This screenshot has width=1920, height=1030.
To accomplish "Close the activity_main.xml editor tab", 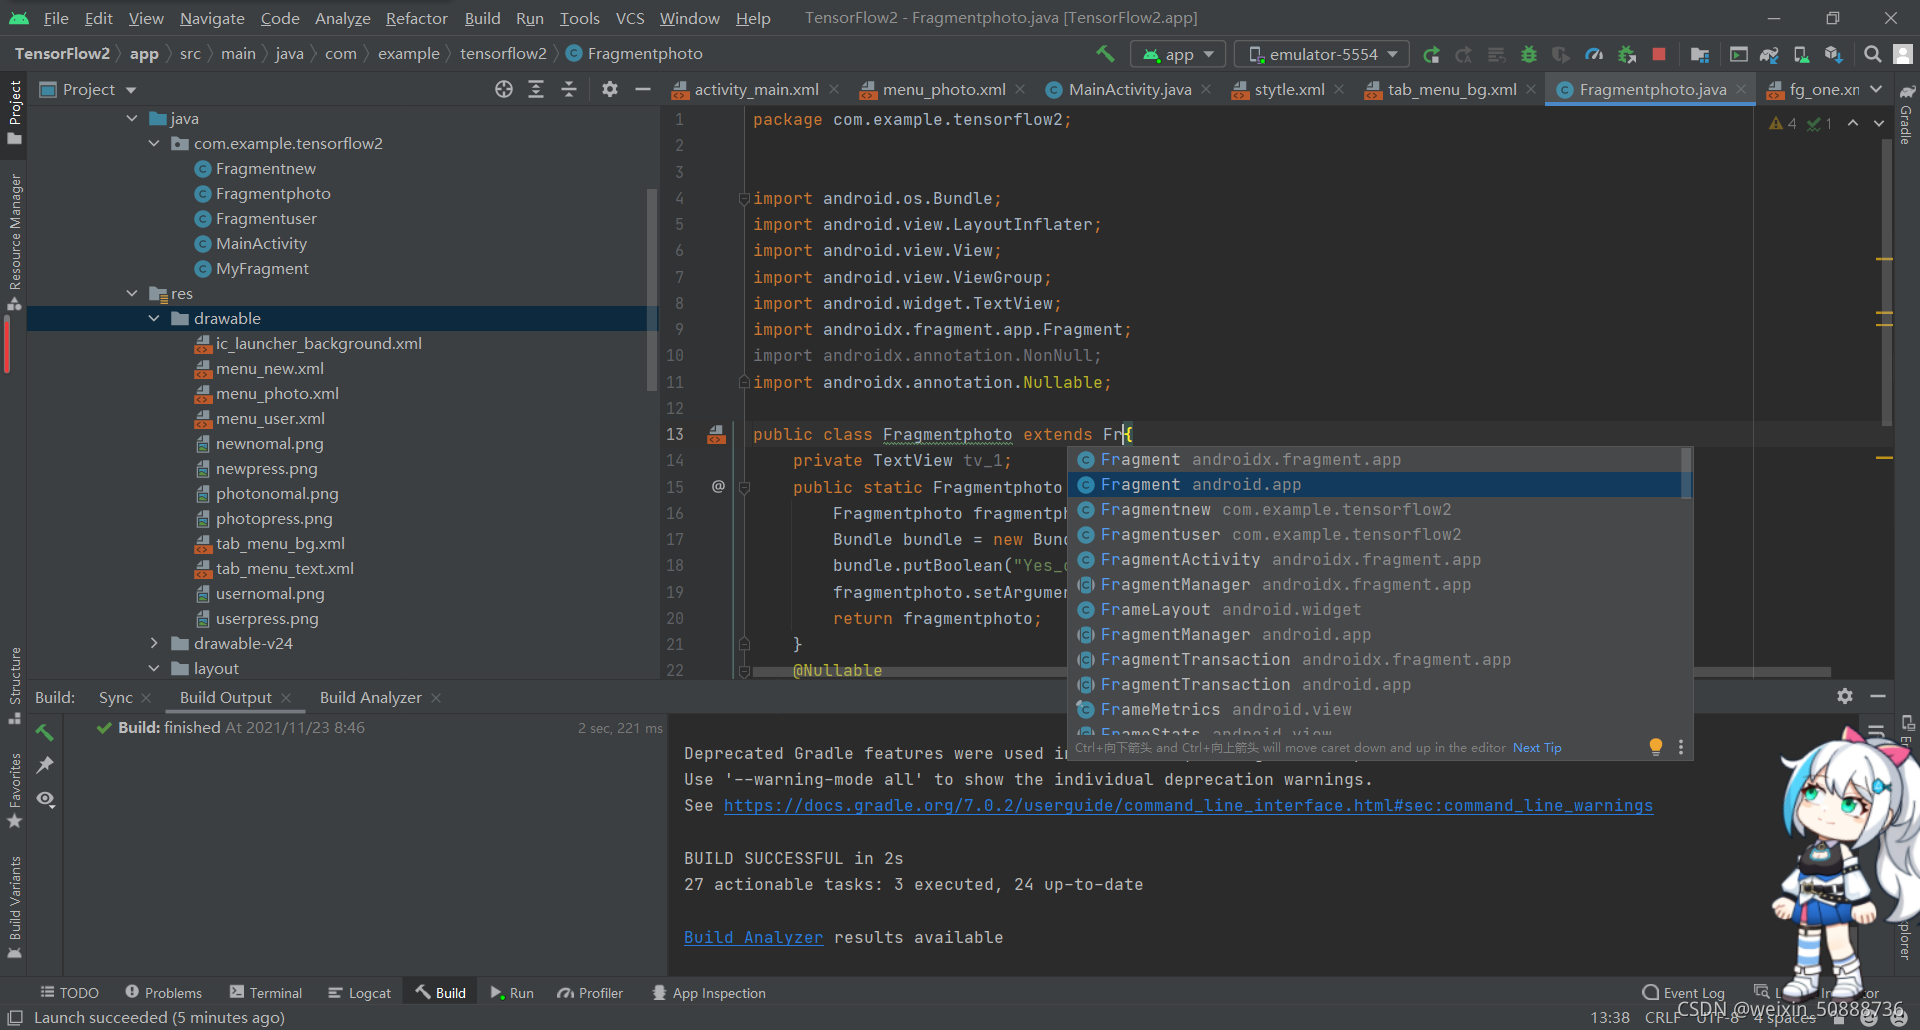I will (x=834, y=89).
